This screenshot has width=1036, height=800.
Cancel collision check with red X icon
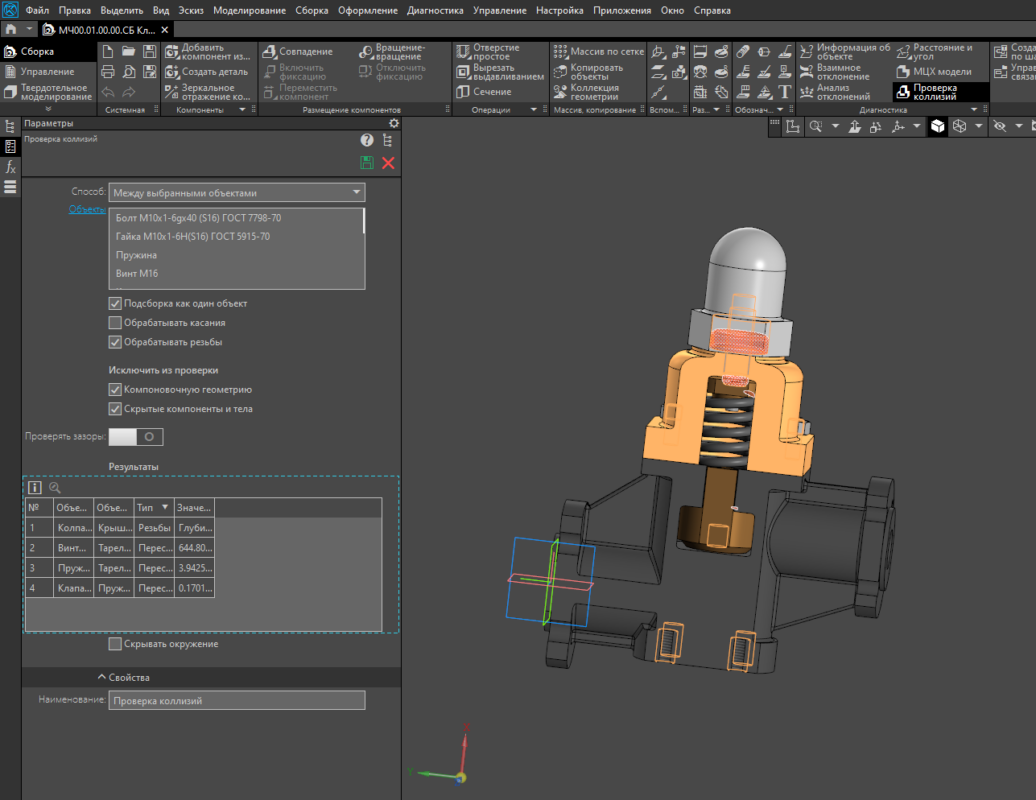(388, 163)
